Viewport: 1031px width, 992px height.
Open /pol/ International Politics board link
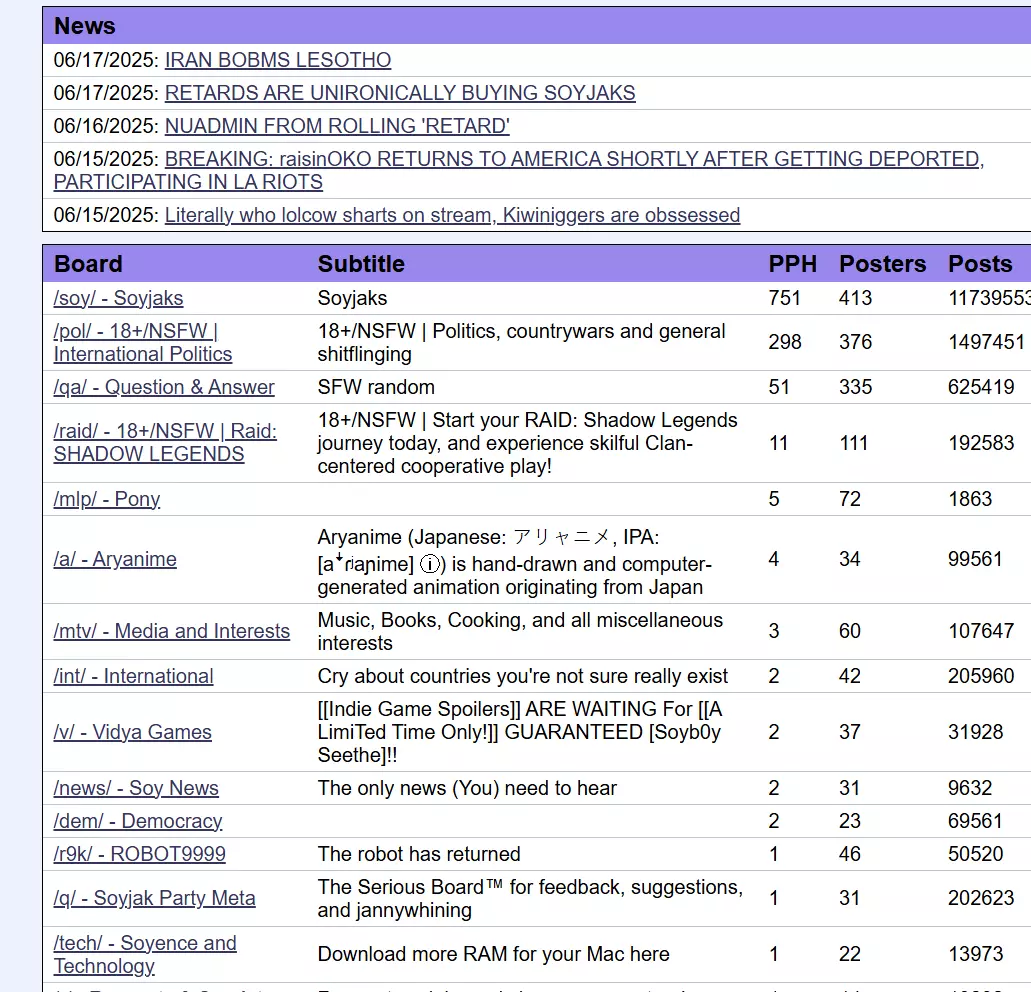pyautogui.click(x=143, y=342)
